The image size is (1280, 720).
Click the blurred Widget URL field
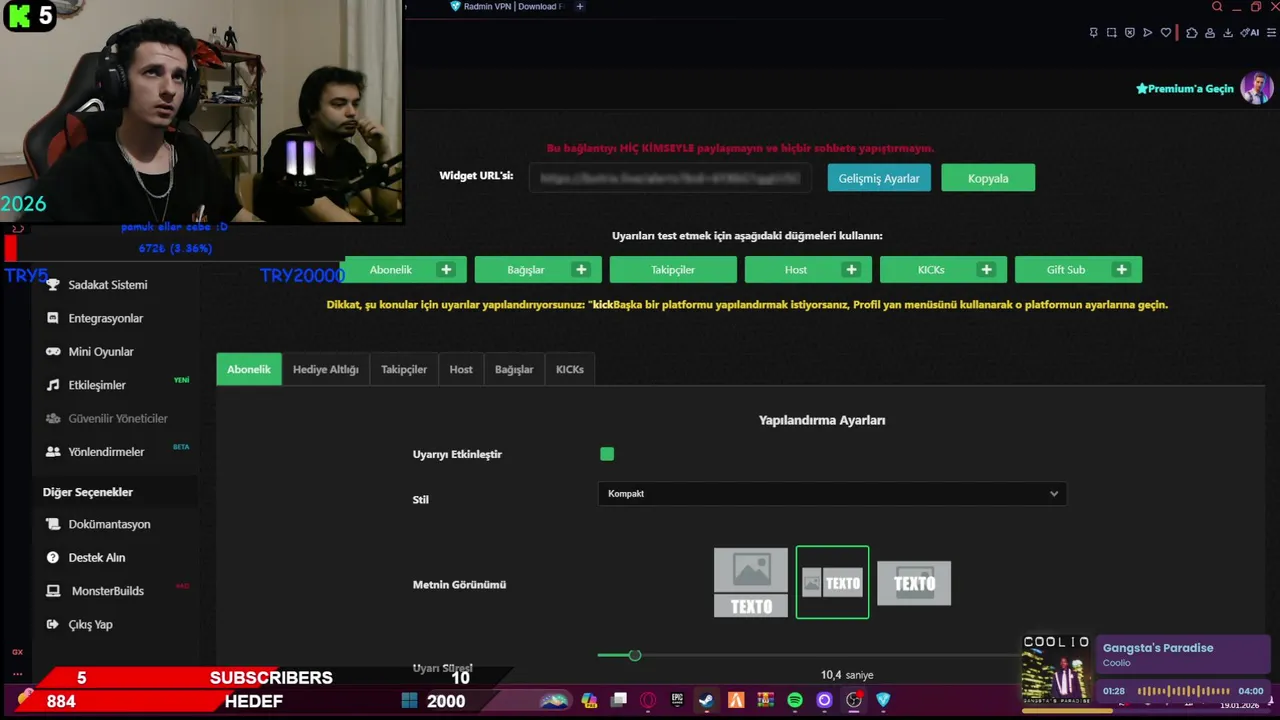(x=670, y=178)
